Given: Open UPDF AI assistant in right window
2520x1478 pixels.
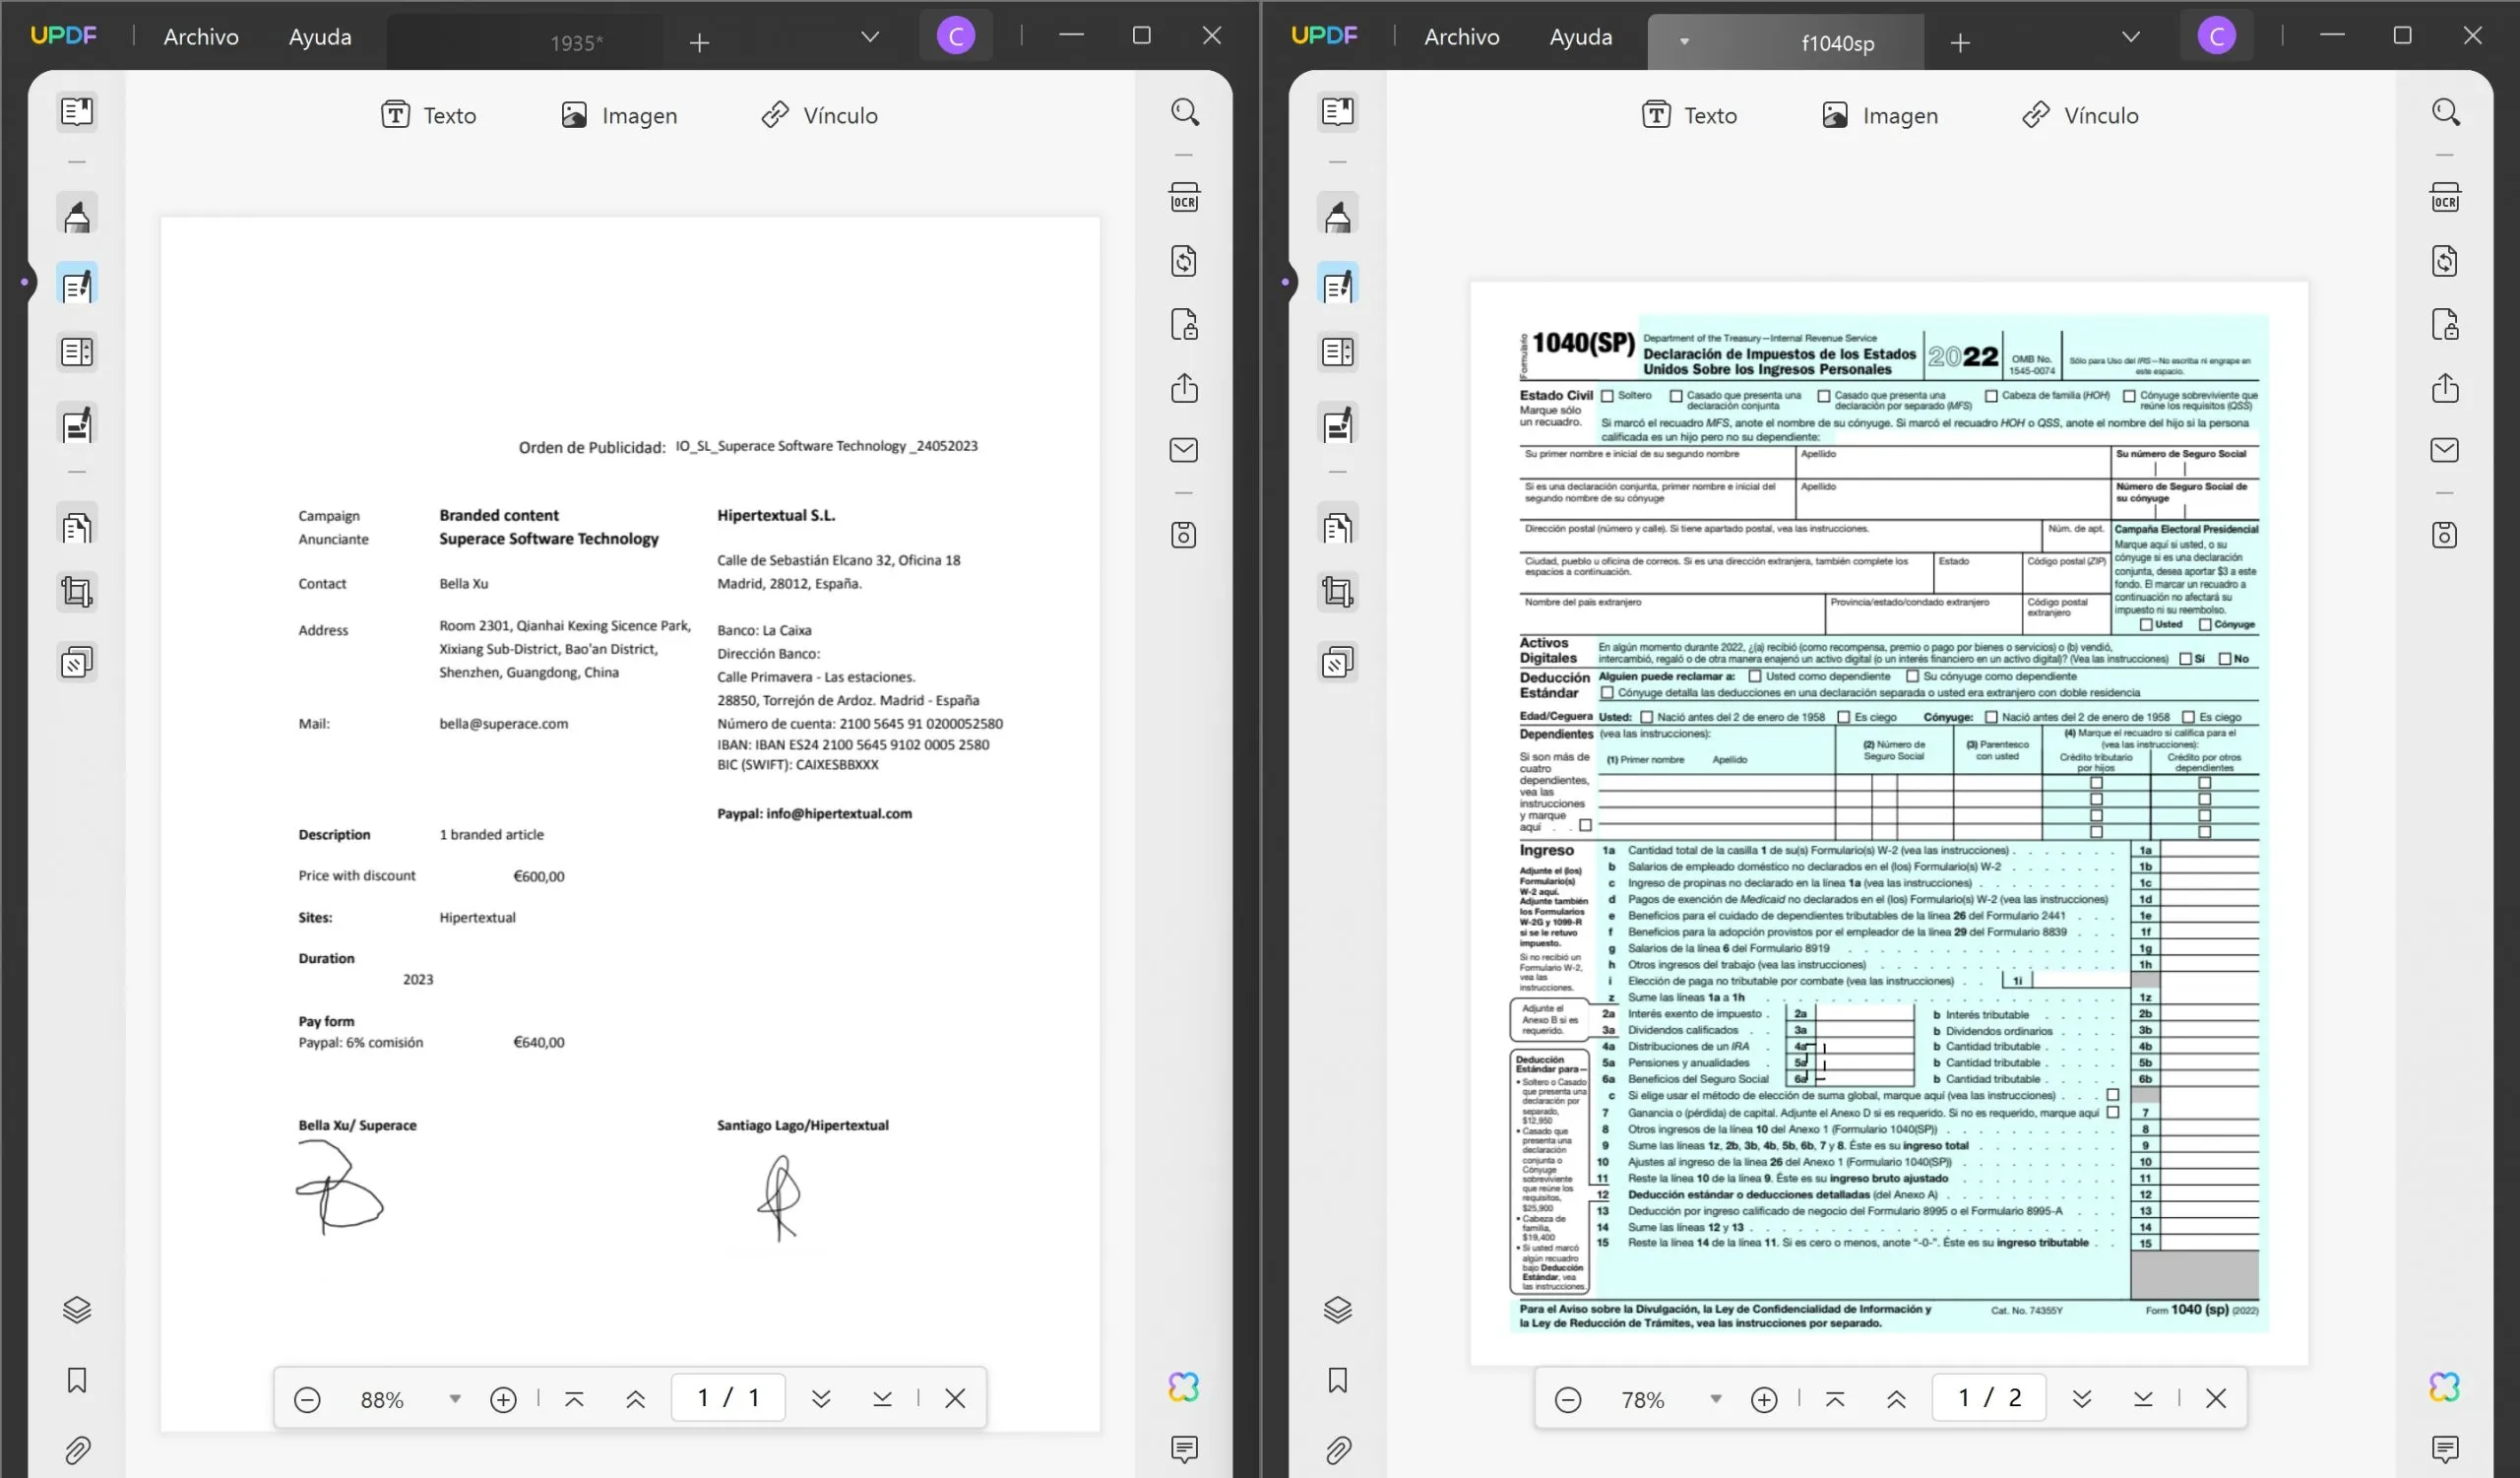Looking at the screenshot, I should pos(2445,1386).
